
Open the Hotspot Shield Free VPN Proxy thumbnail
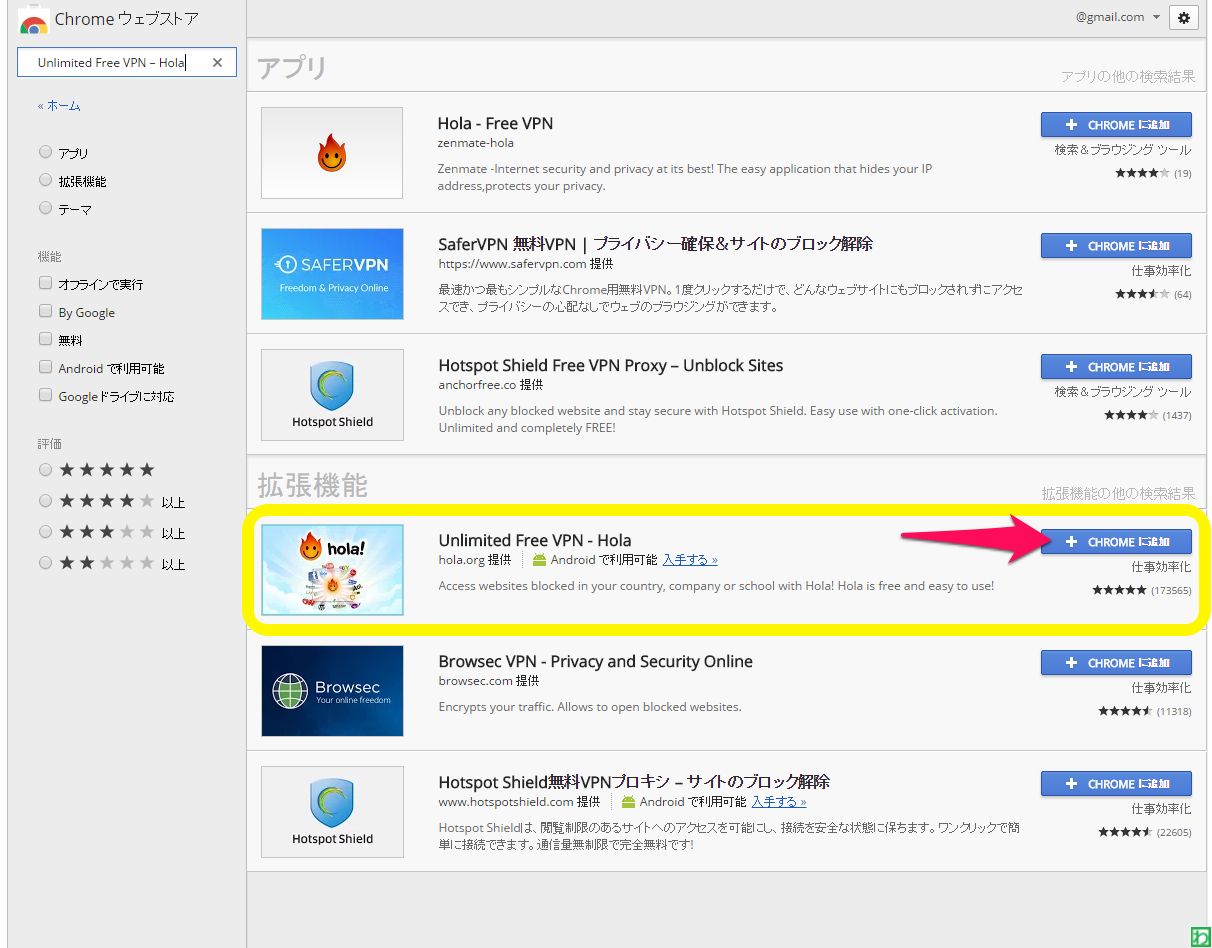pos(332,395)
